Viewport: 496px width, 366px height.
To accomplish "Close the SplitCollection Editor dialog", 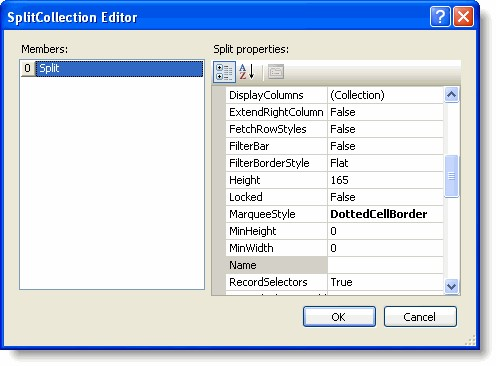I will [x=463, y=16].
